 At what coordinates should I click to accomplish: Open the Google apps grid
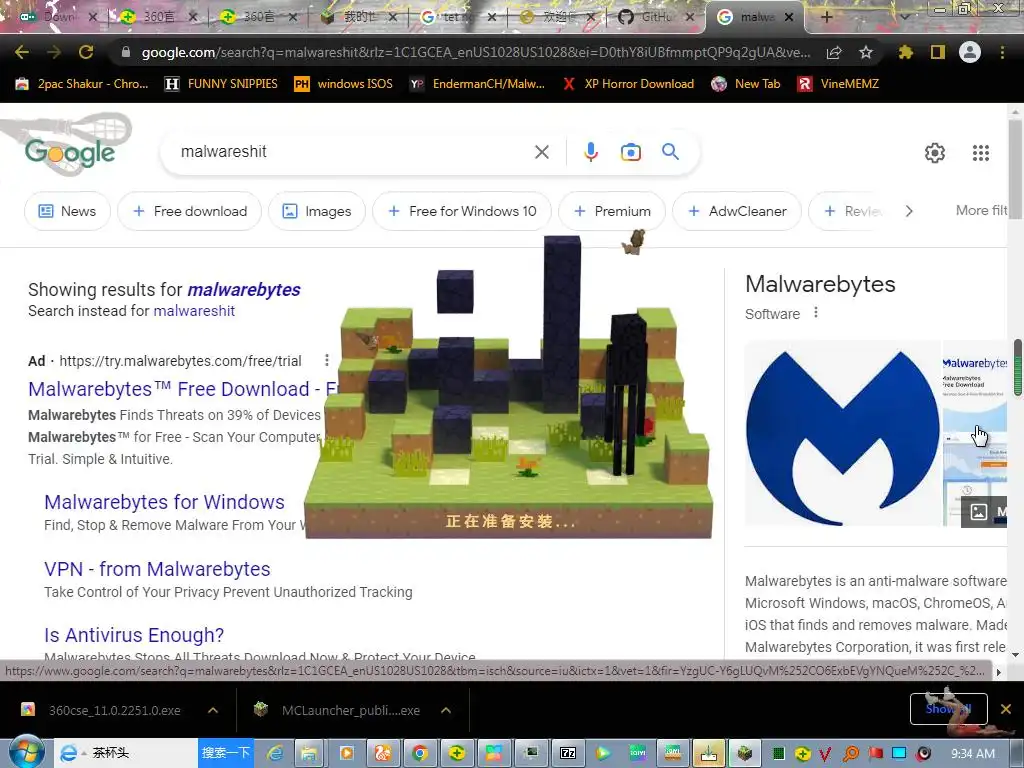[x=981, y=153]
